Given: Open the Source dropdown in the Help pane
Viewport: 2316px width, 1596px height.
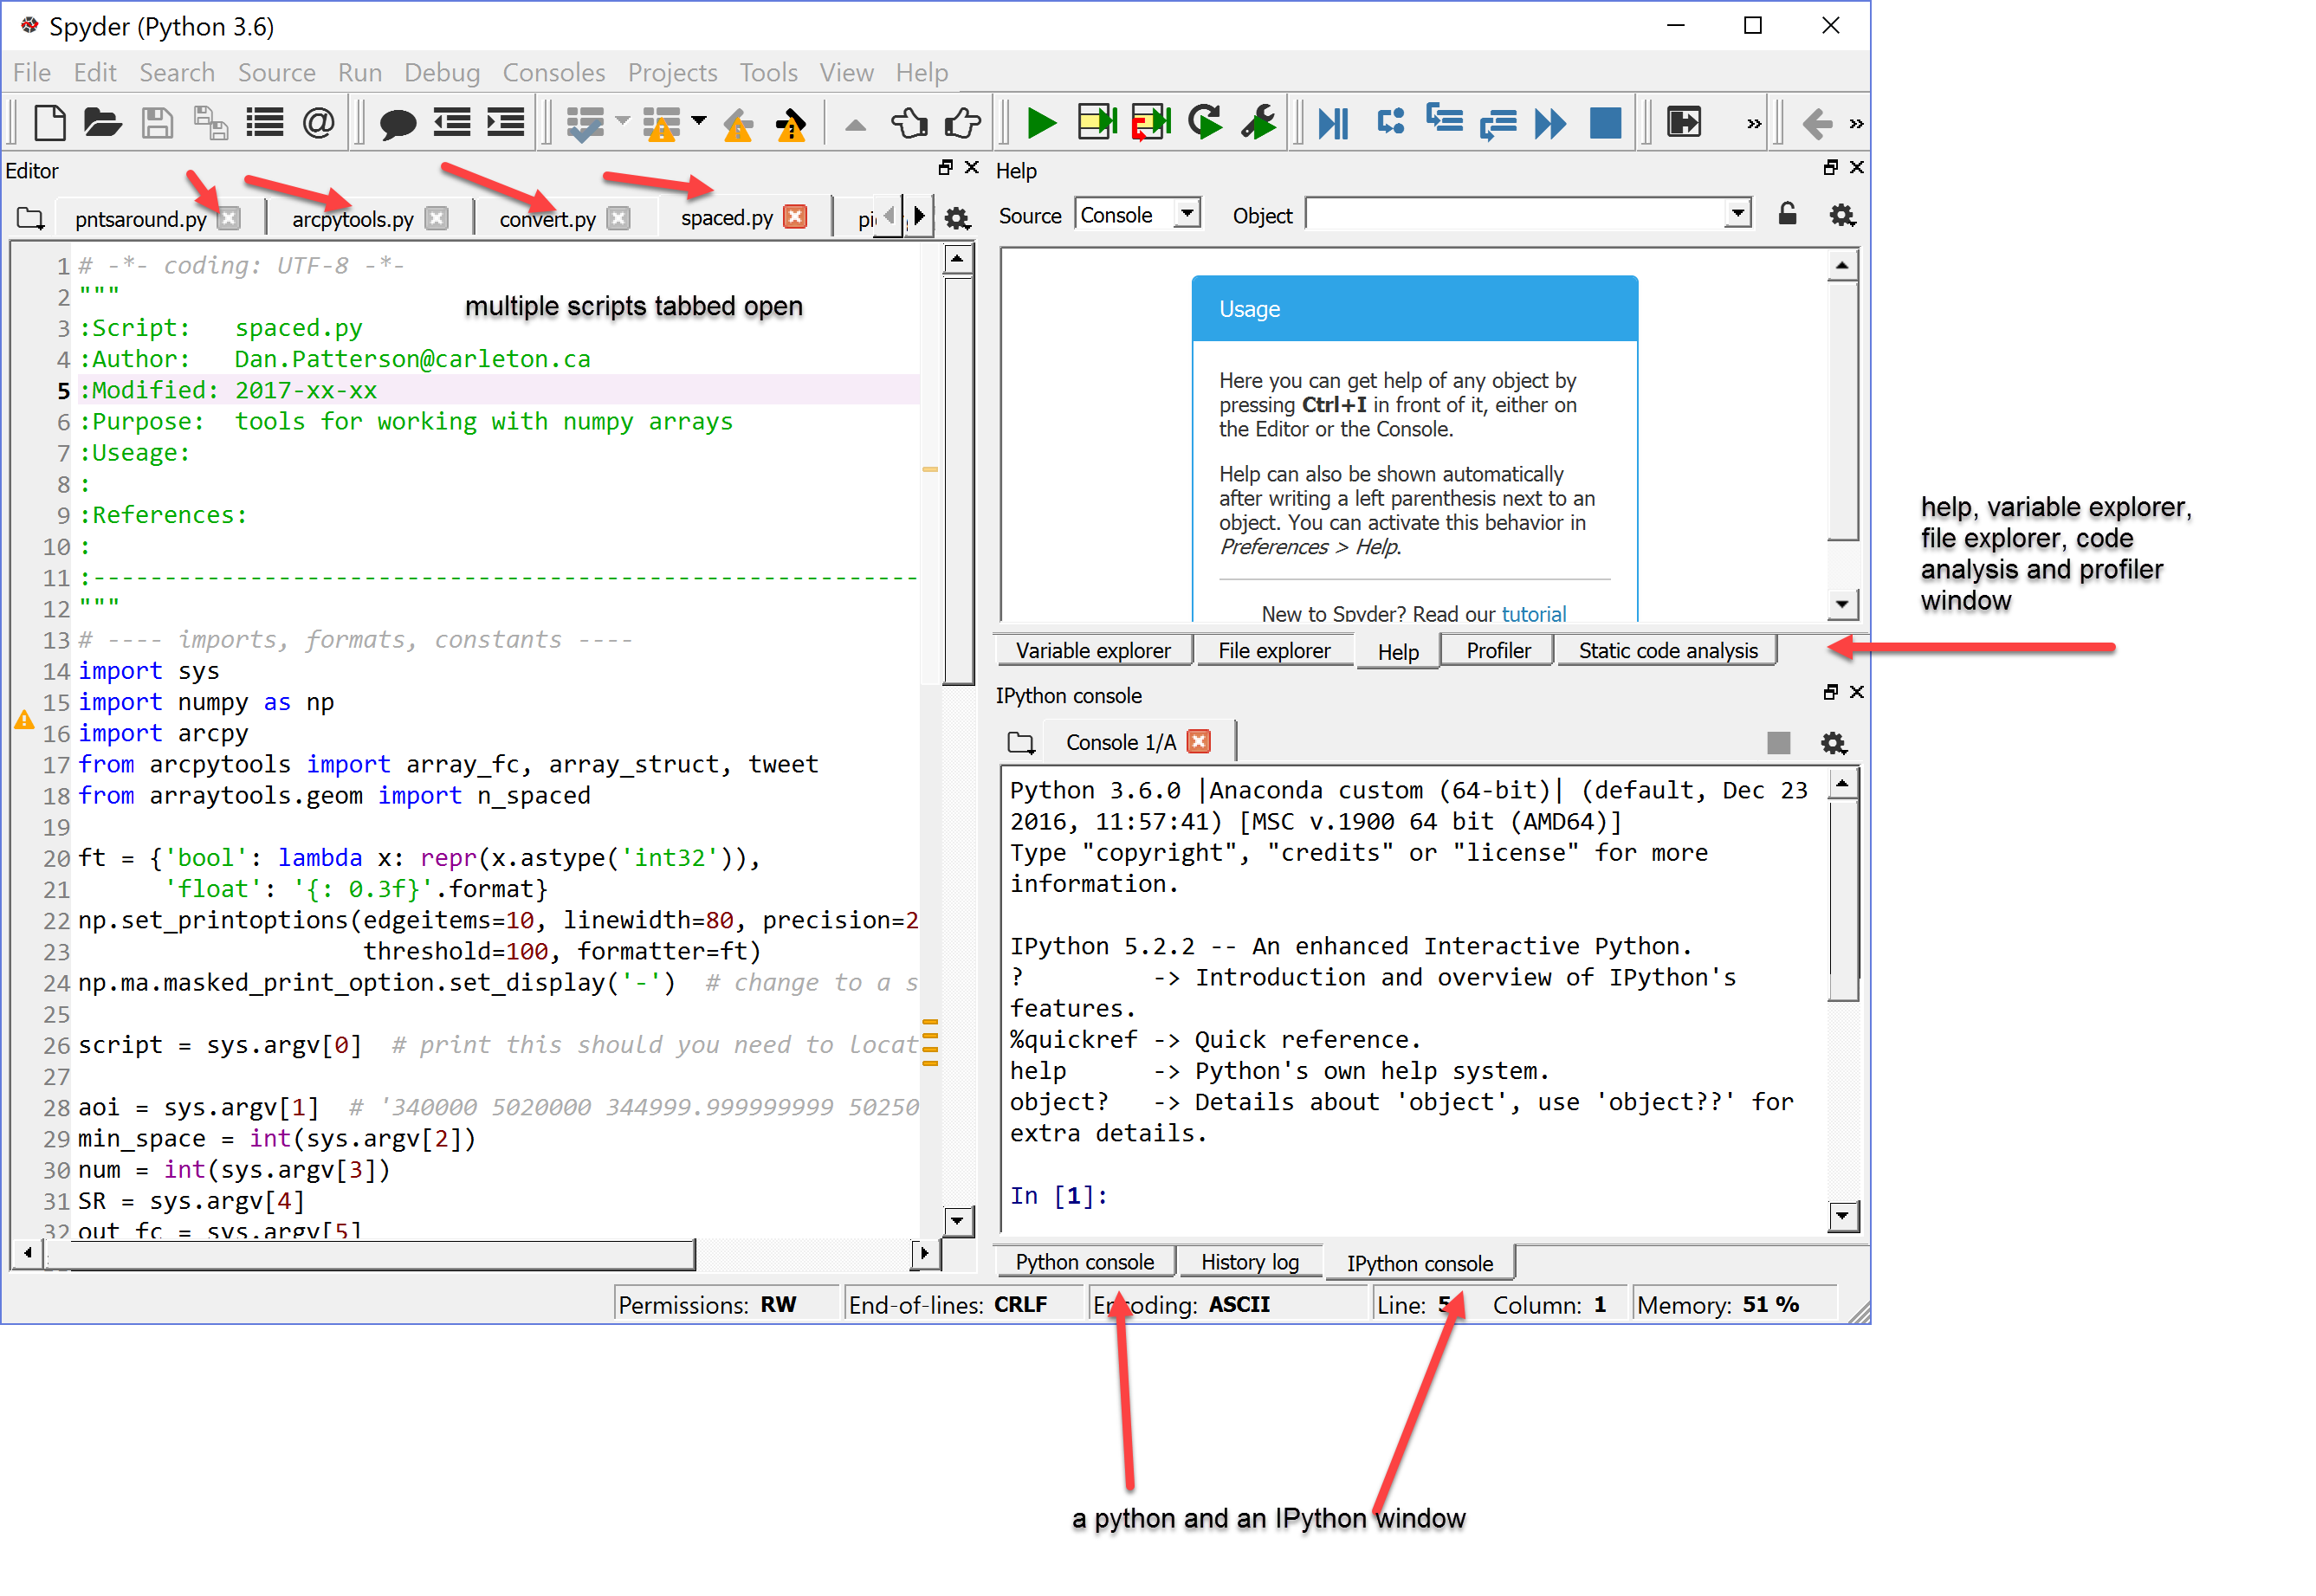Looking at the screenshot, I should click(x=1188, y=213).
